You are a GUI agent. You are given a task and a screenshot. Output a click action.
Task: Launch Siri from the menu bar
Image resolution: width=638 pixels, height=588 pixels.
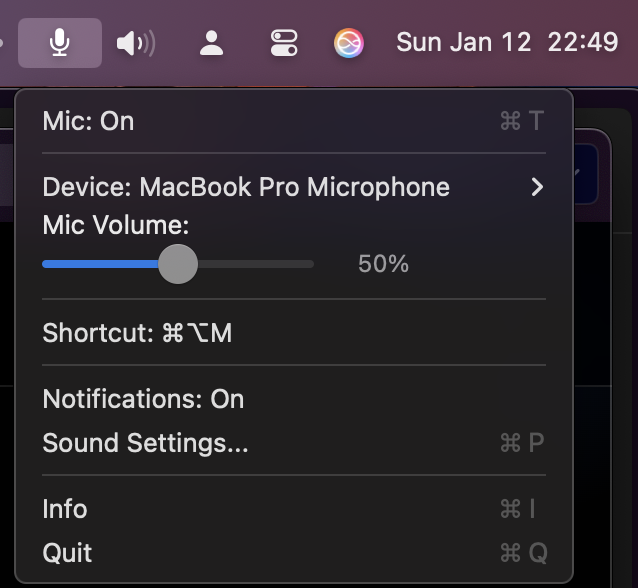pyautogui.click(x=349, y=43)
